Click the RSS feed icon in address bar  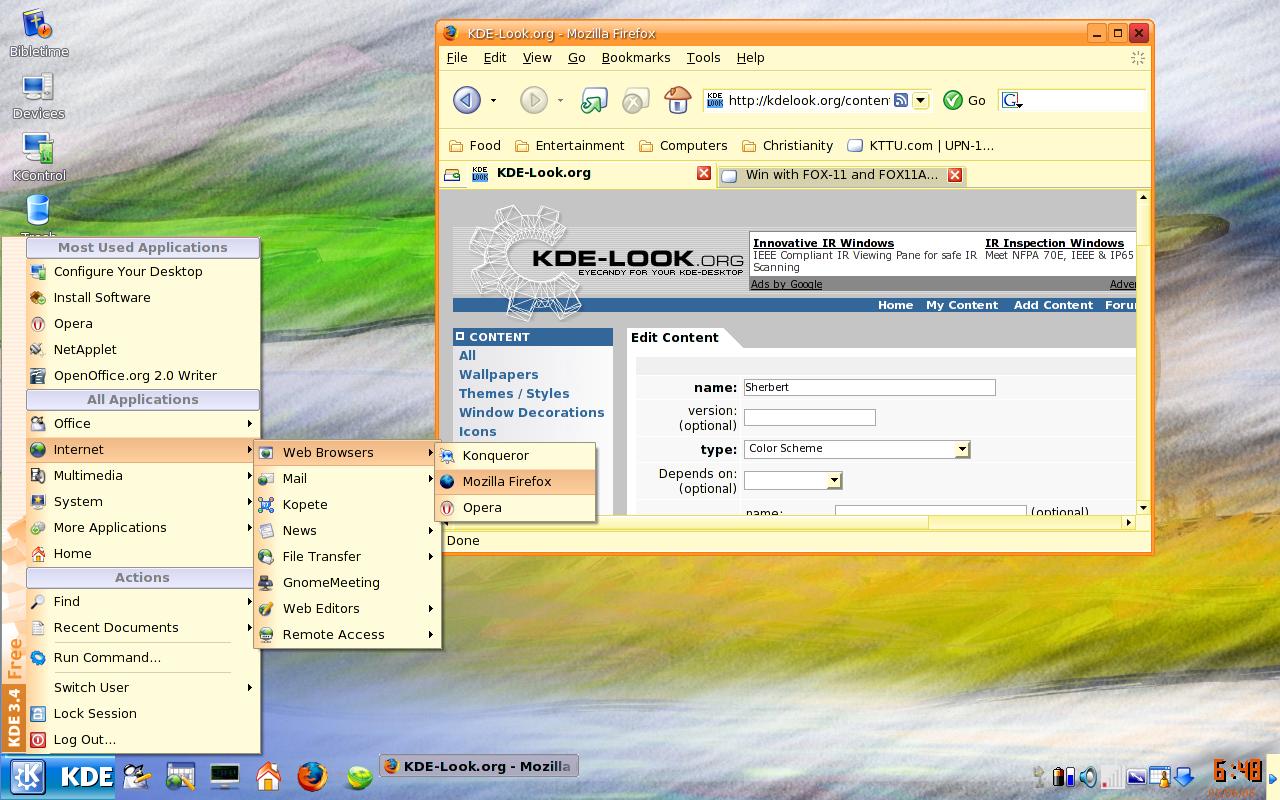click(x=901, y=100)
